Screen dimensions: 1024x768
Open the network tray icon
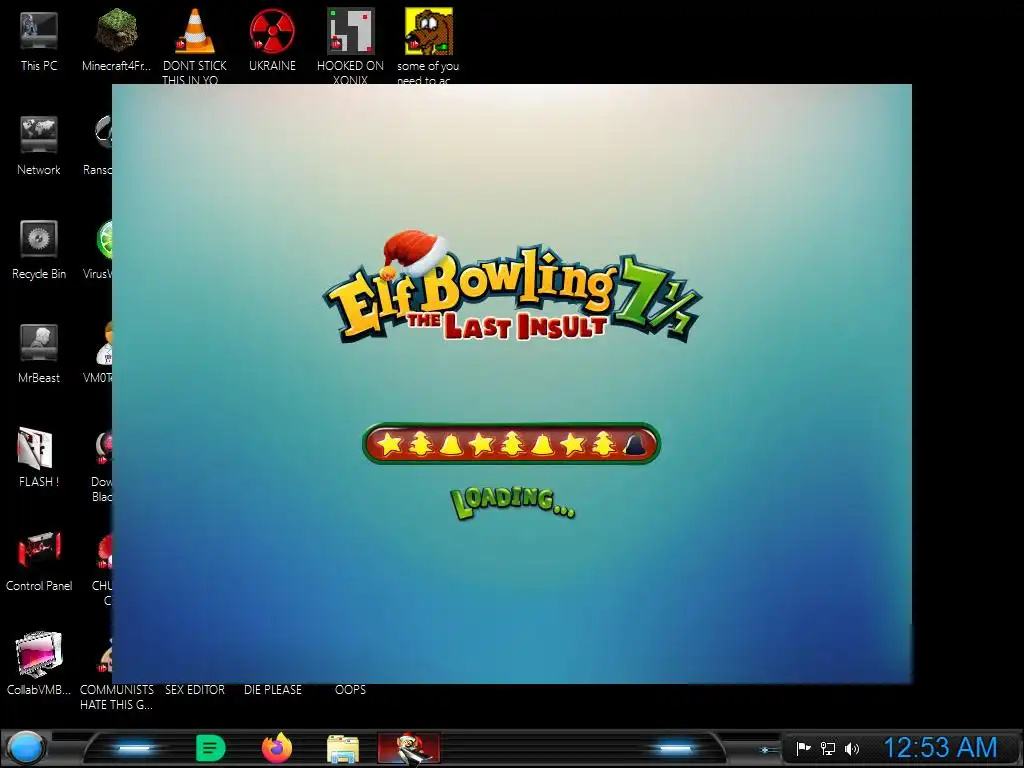827,748
